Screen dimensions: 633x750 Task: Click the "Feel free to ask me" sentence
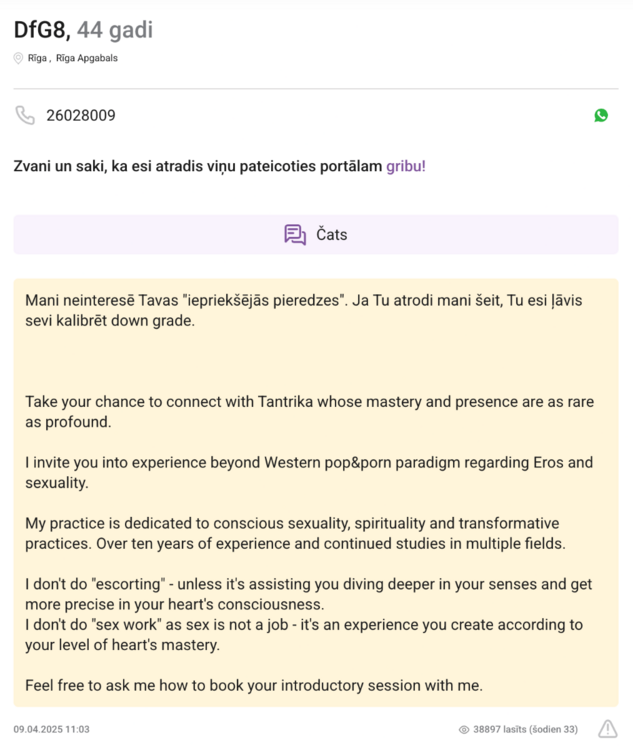point(254,685)
